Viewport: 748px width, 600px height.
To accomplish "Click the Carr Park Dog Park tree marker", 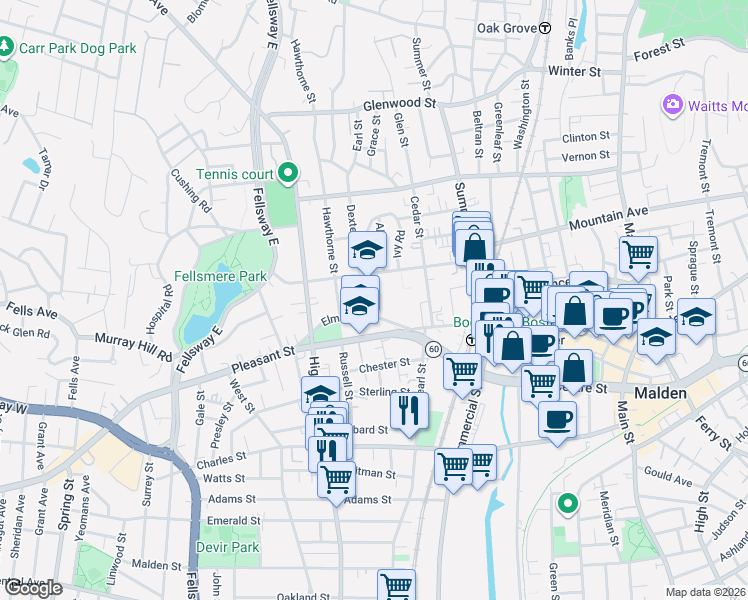I will [x=5, y=47].
